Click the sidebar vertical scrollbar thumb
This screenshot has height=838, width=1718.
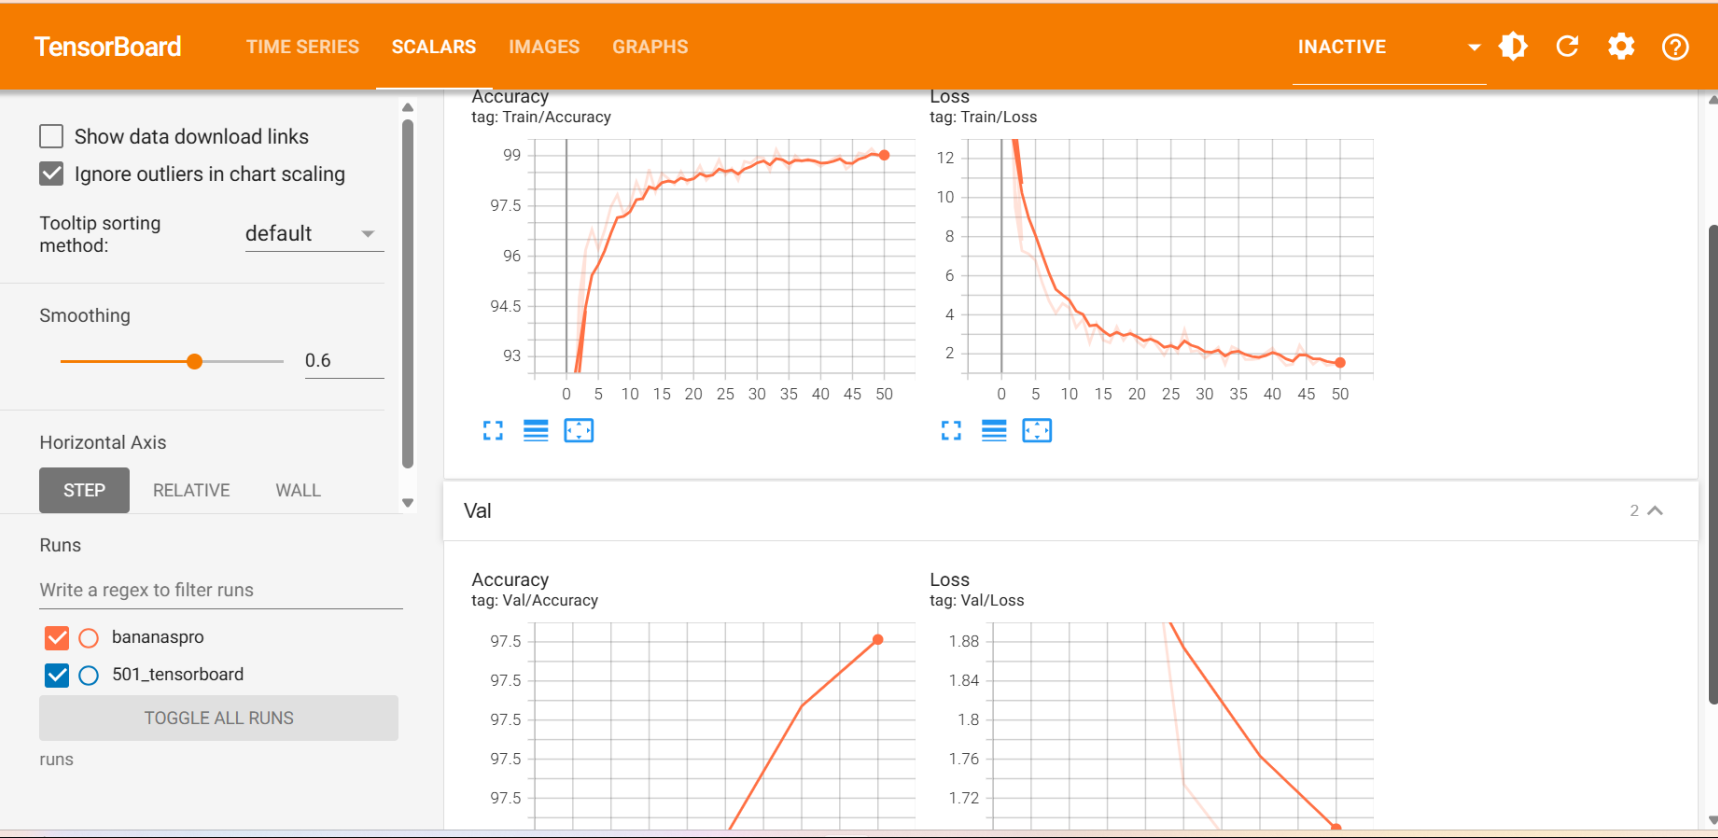click(408, 293)
